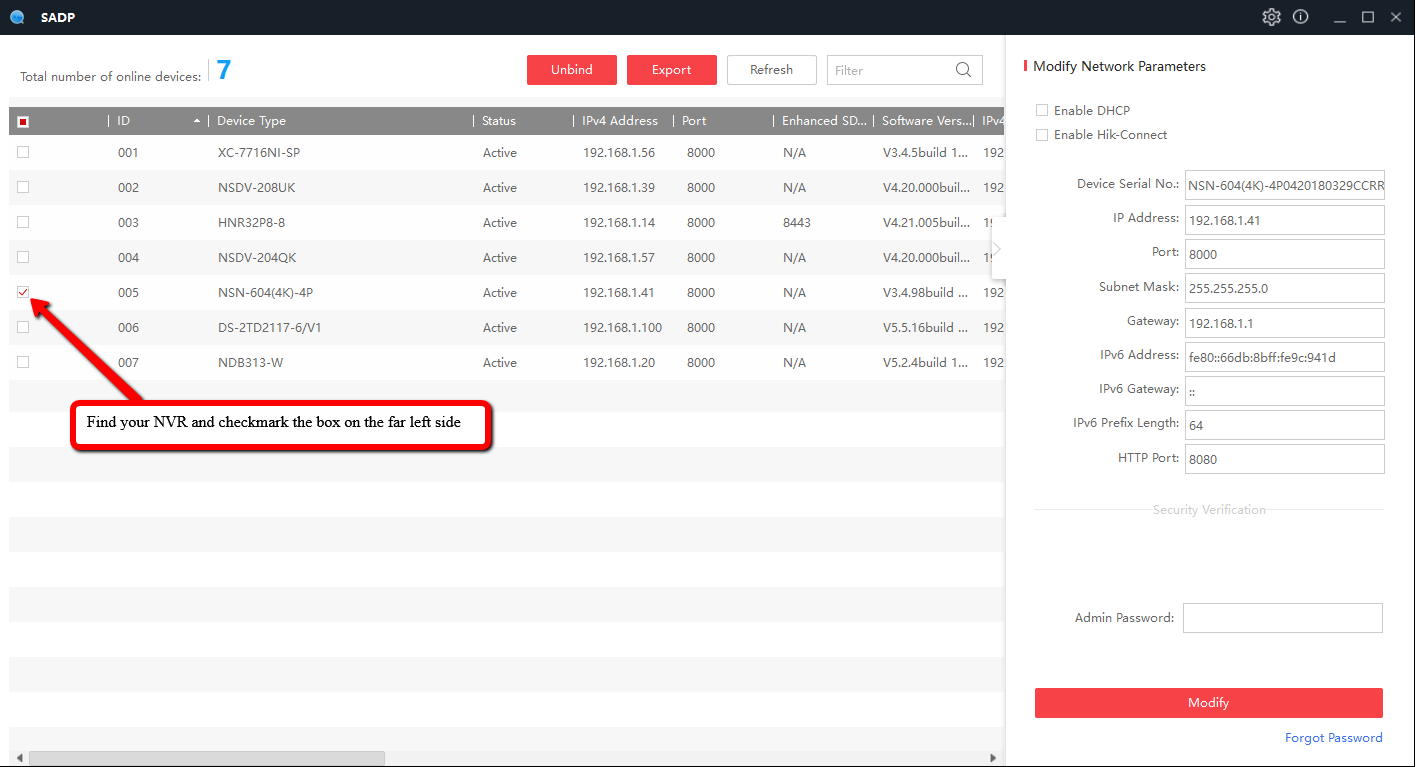The width and height of the screenshot is (1416, 767).
Task: Enable DHCP checkbox
Action: coord(1042,110)
